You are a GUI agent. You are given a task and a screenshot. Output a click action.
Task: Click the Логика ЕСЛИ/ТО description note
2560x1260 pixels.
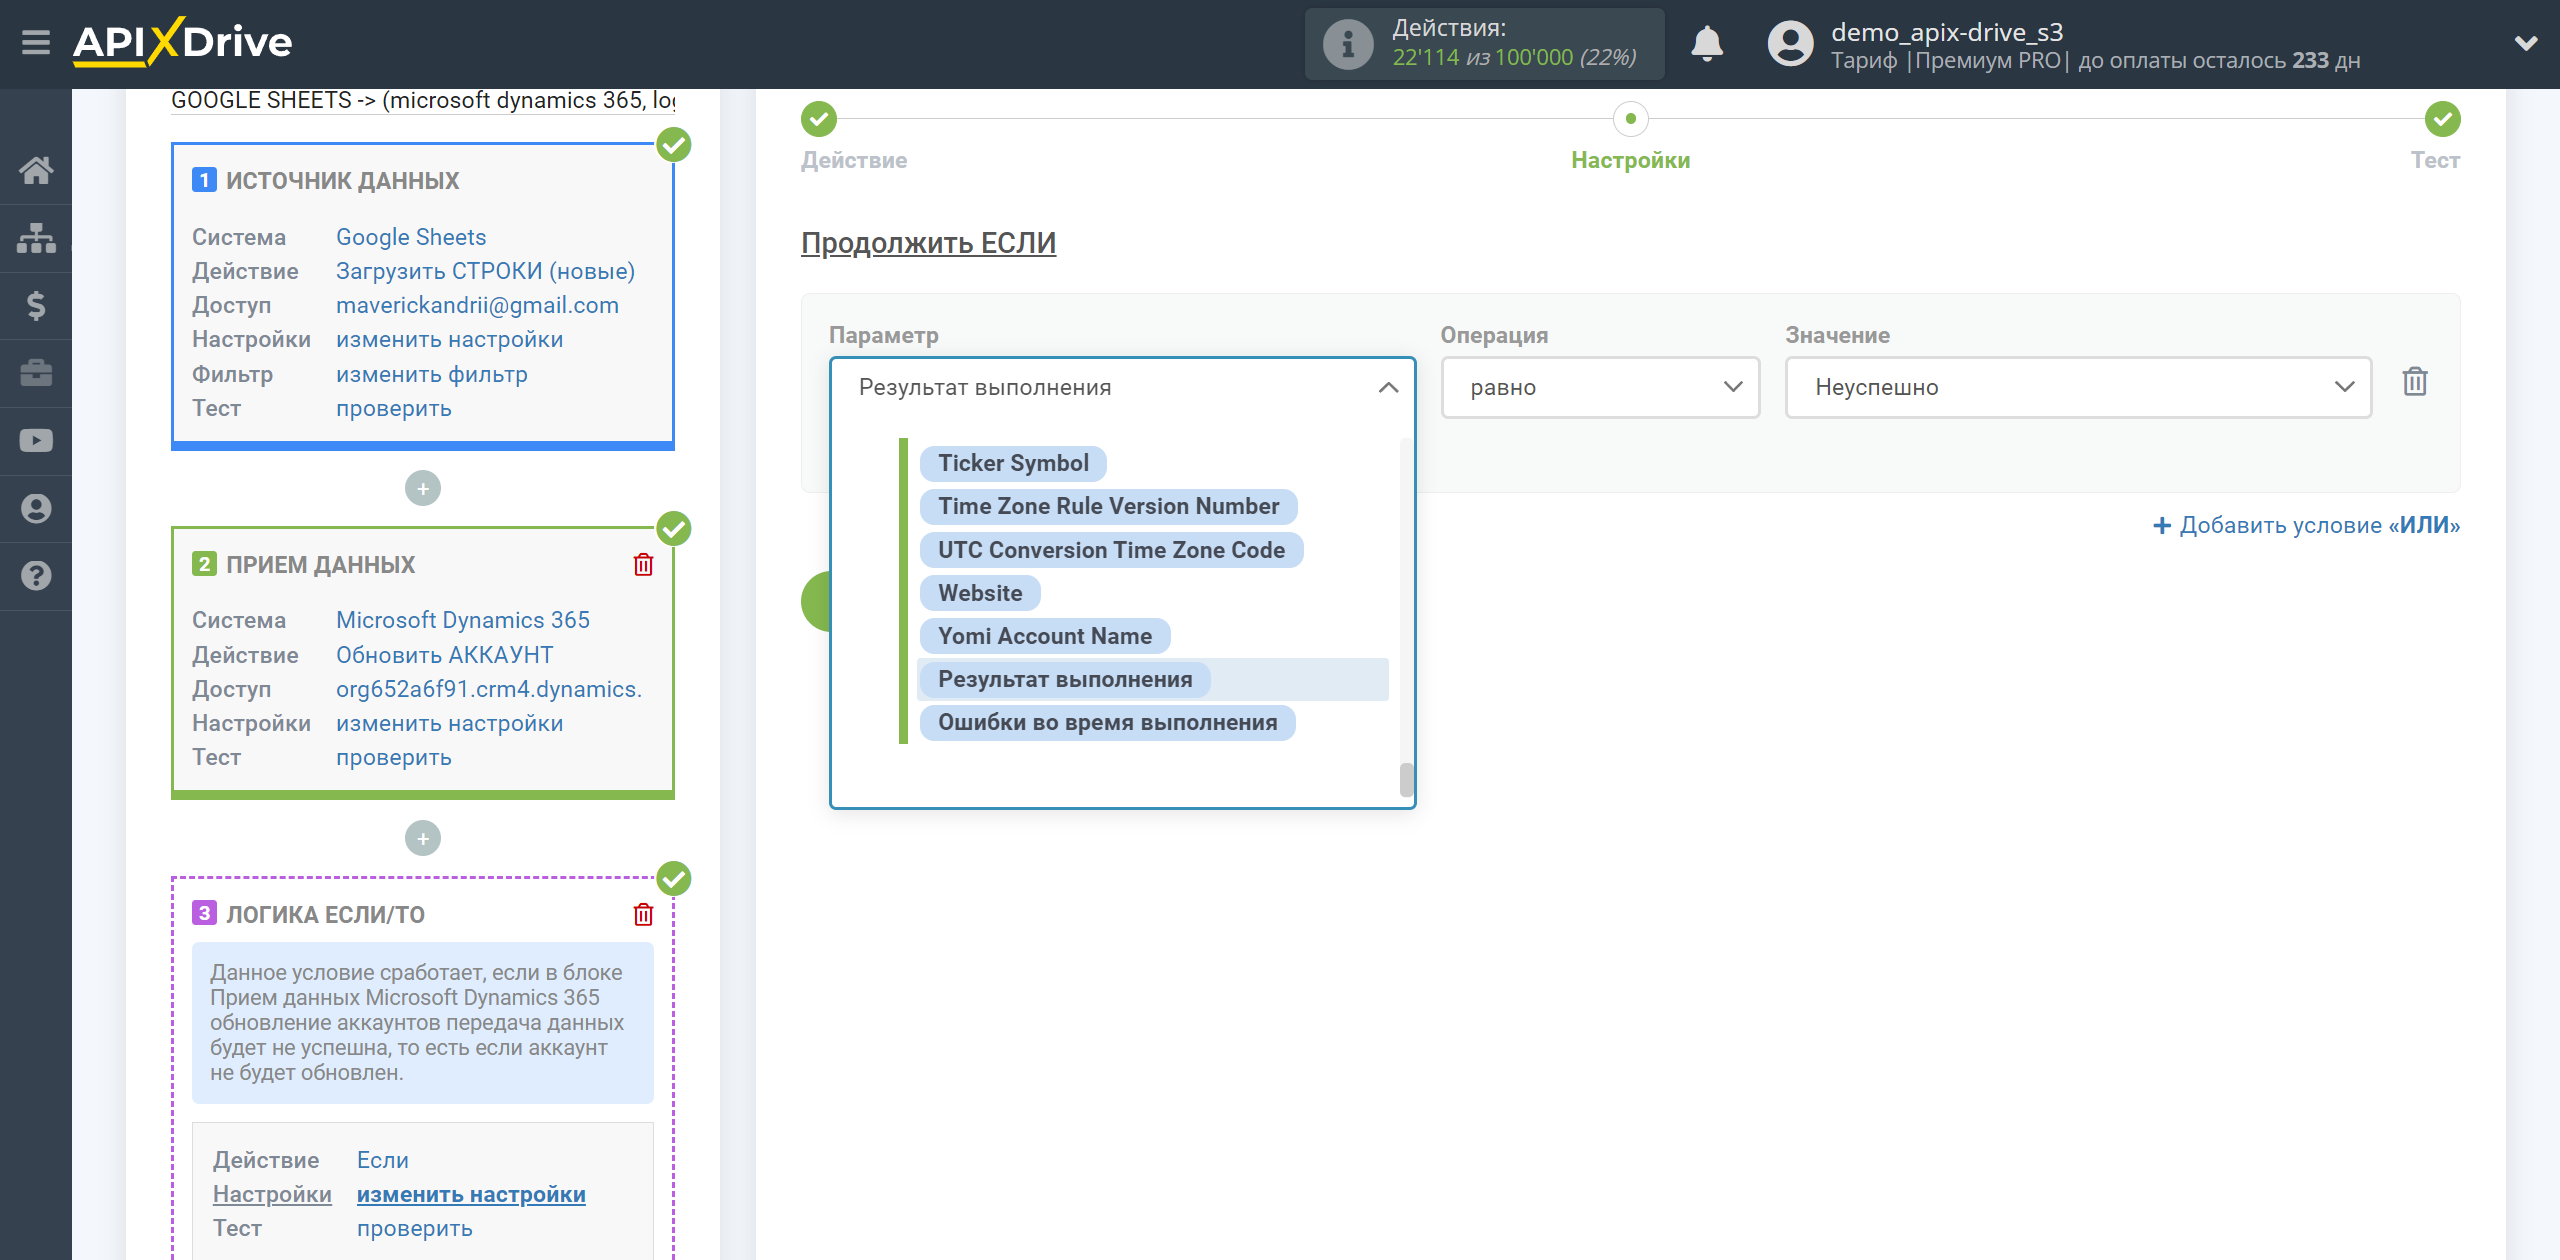423,1023
